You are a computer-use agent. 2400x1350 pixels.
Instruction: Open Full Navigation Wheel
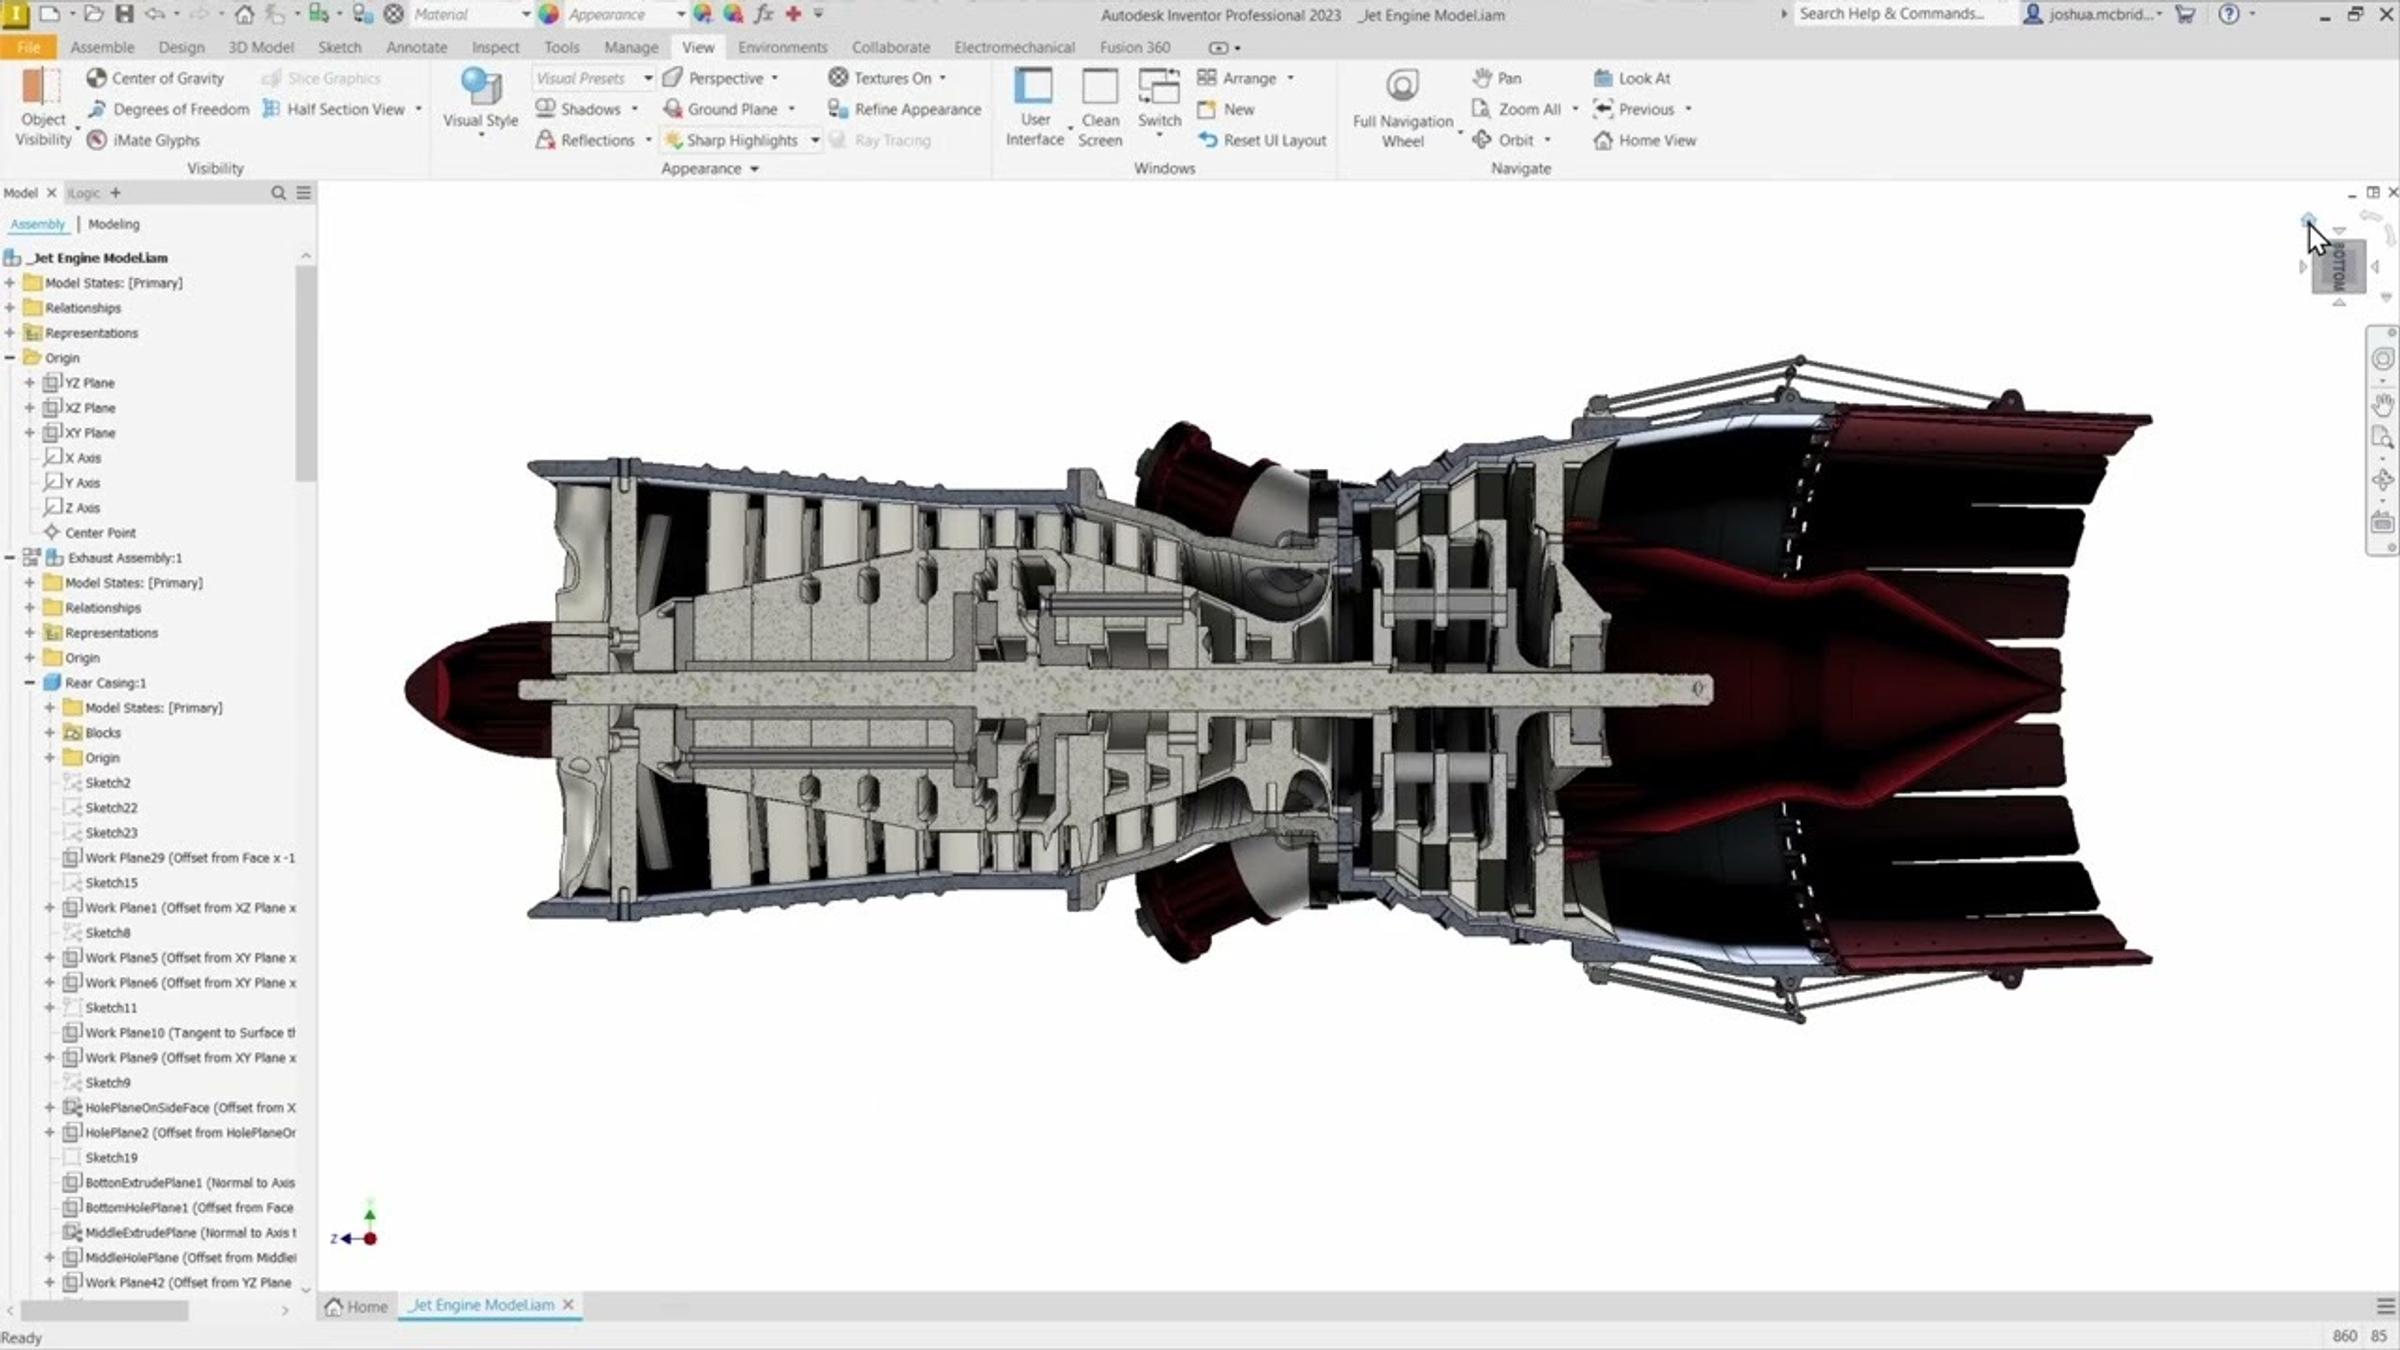1402,108
